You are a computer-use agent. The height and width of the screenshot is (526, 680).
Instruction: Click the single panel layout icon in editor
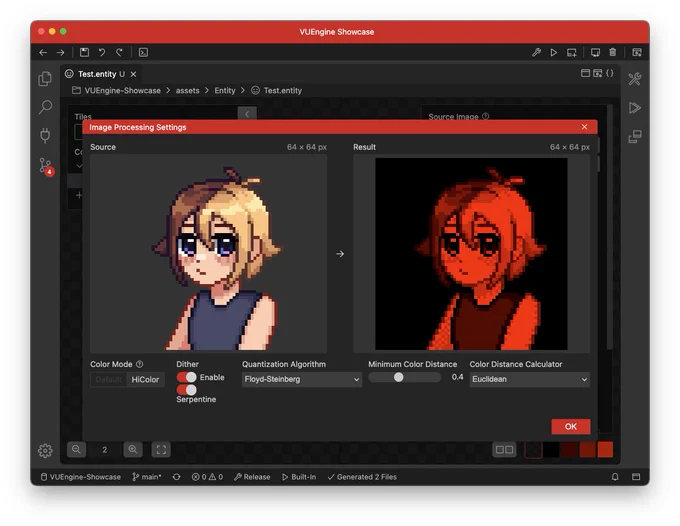pyautogui.click(x=585, y=73)
